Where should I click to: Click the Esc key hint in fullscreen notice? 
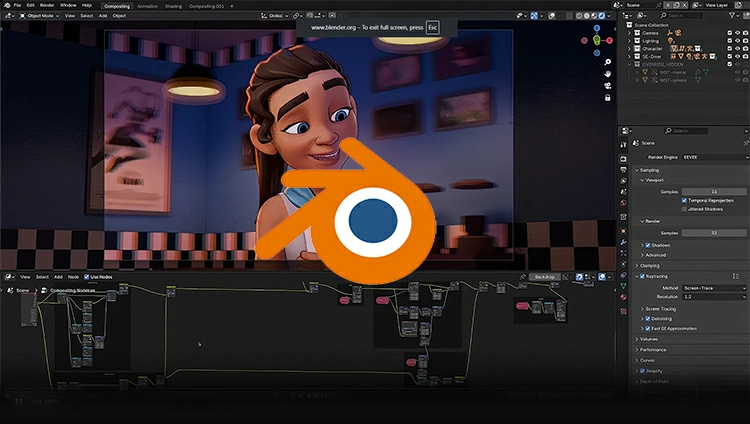pyautogui.click(x=432, y=27)
